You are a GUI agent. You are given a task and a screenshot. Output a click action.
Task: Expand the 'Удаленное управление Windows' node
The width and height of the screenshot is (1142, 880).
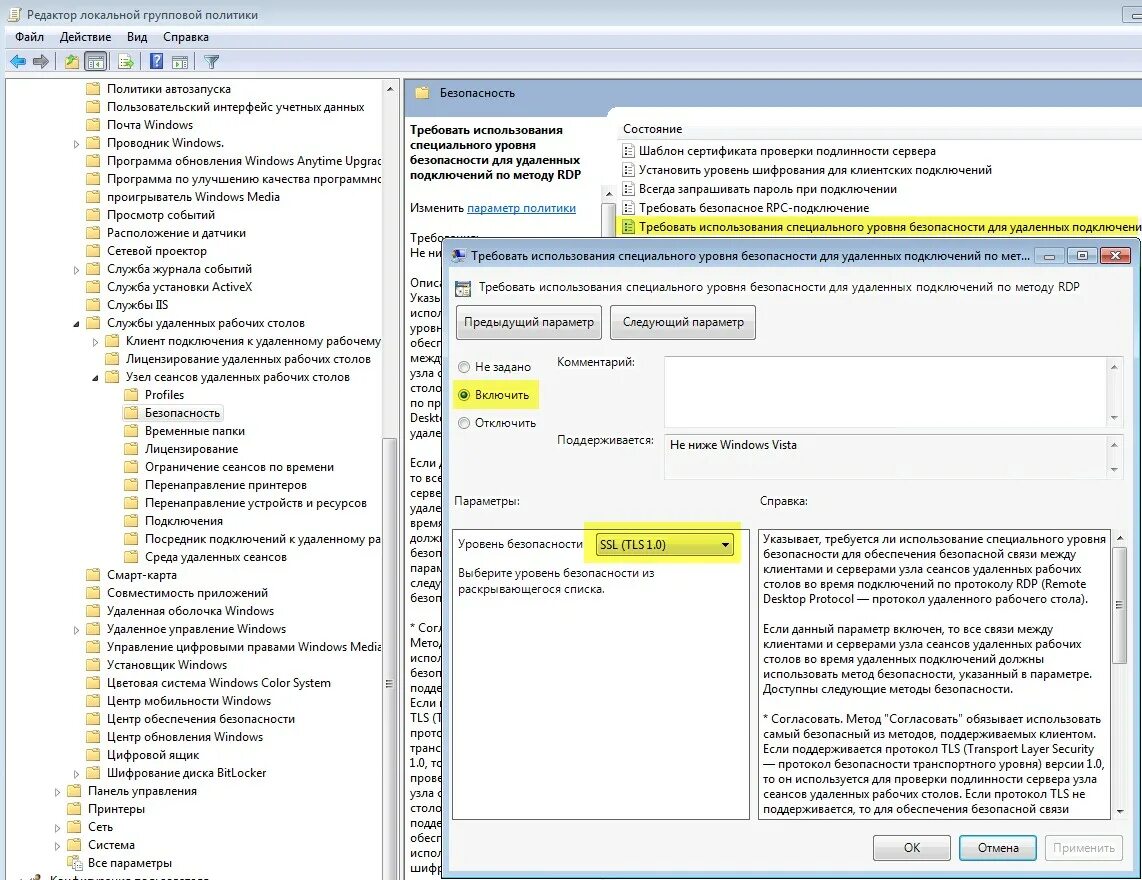[x=76, y=629]
